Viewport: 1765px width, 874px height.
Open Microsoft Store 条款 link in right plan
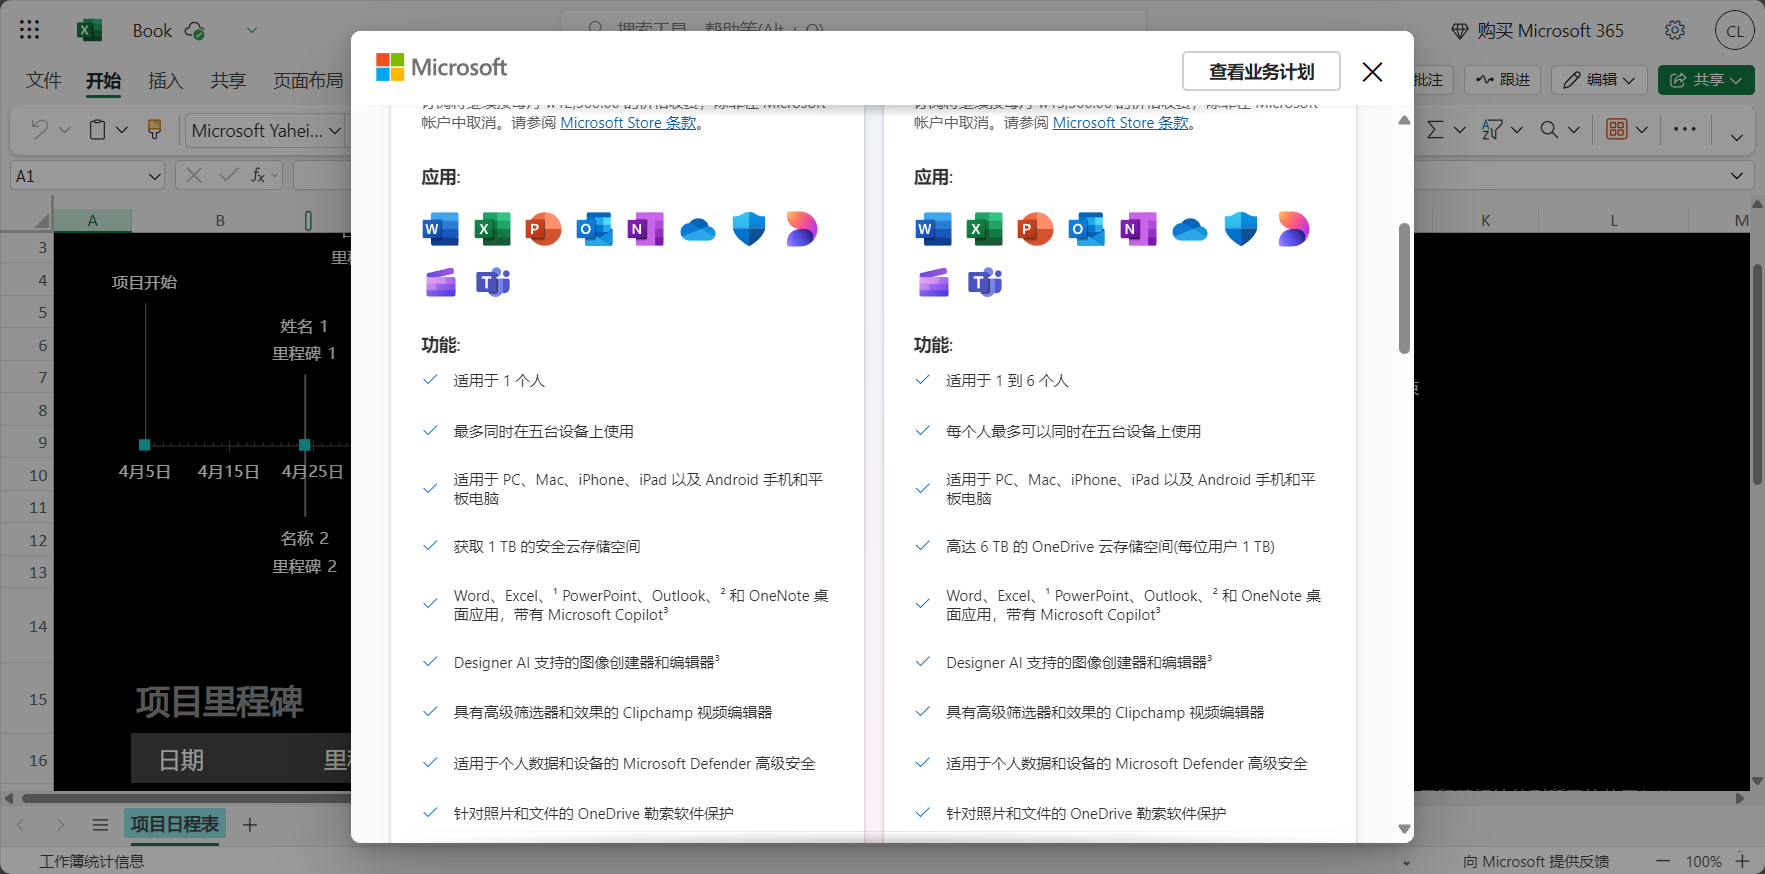(1121, 123)
